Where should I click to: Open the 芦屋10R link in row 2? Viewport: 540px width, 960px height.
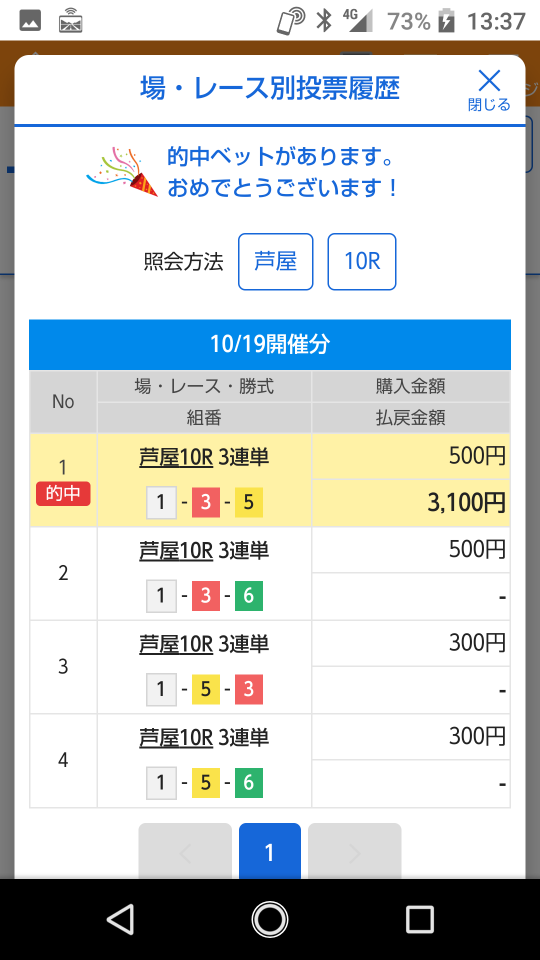click(176, 550)
